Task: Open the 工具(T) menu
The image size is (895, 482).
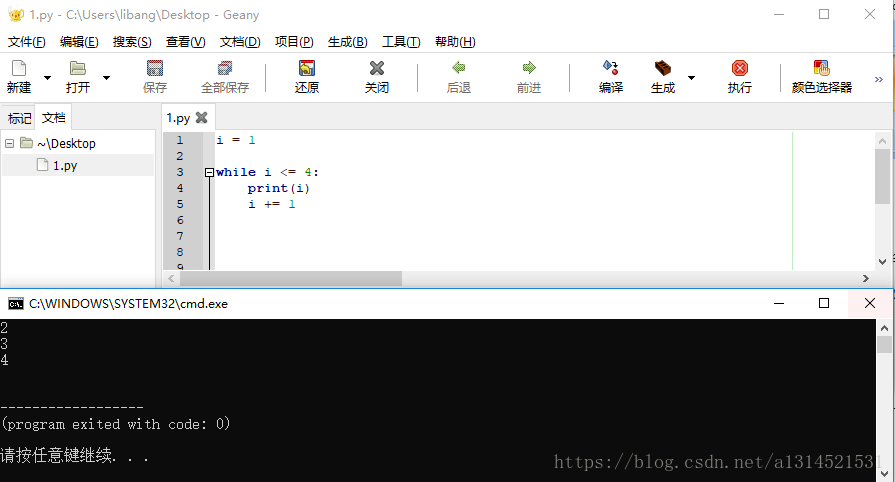Action: click(x=401, y=42)
